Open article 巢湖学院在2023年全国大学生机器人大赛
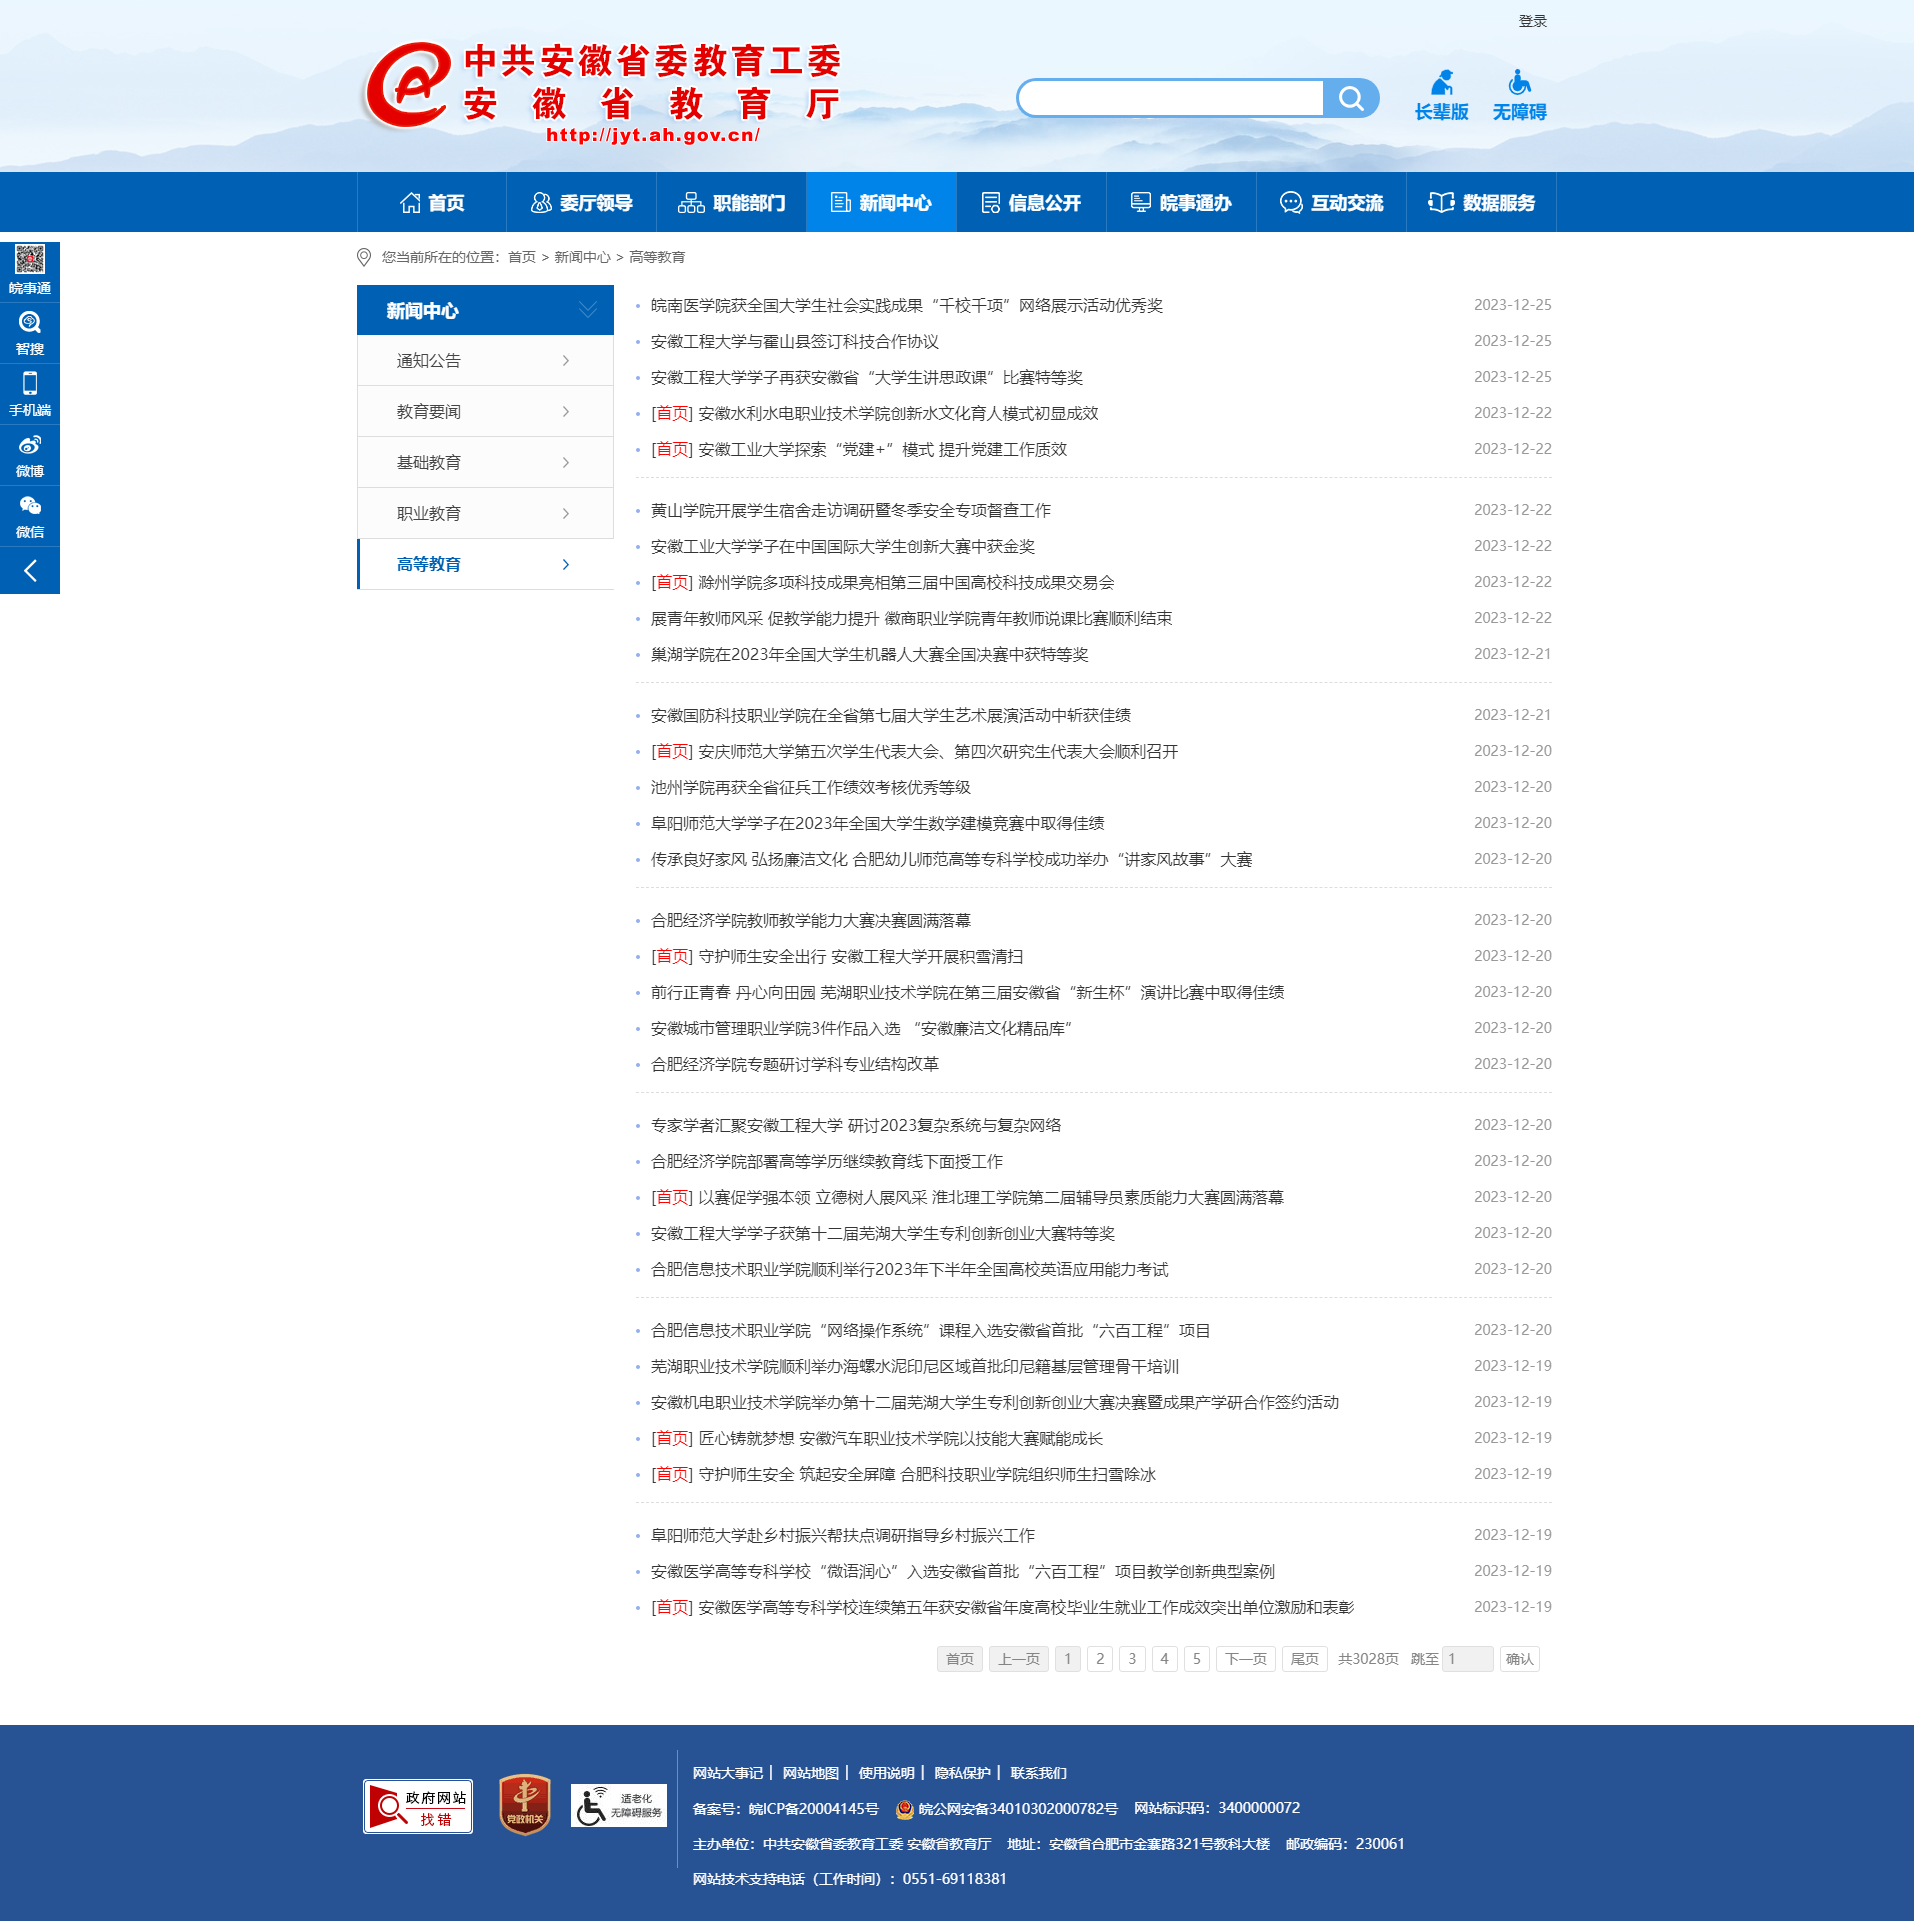This screenshot has height=1921, width=1914. pyautogui.click(x=869, y=655)
